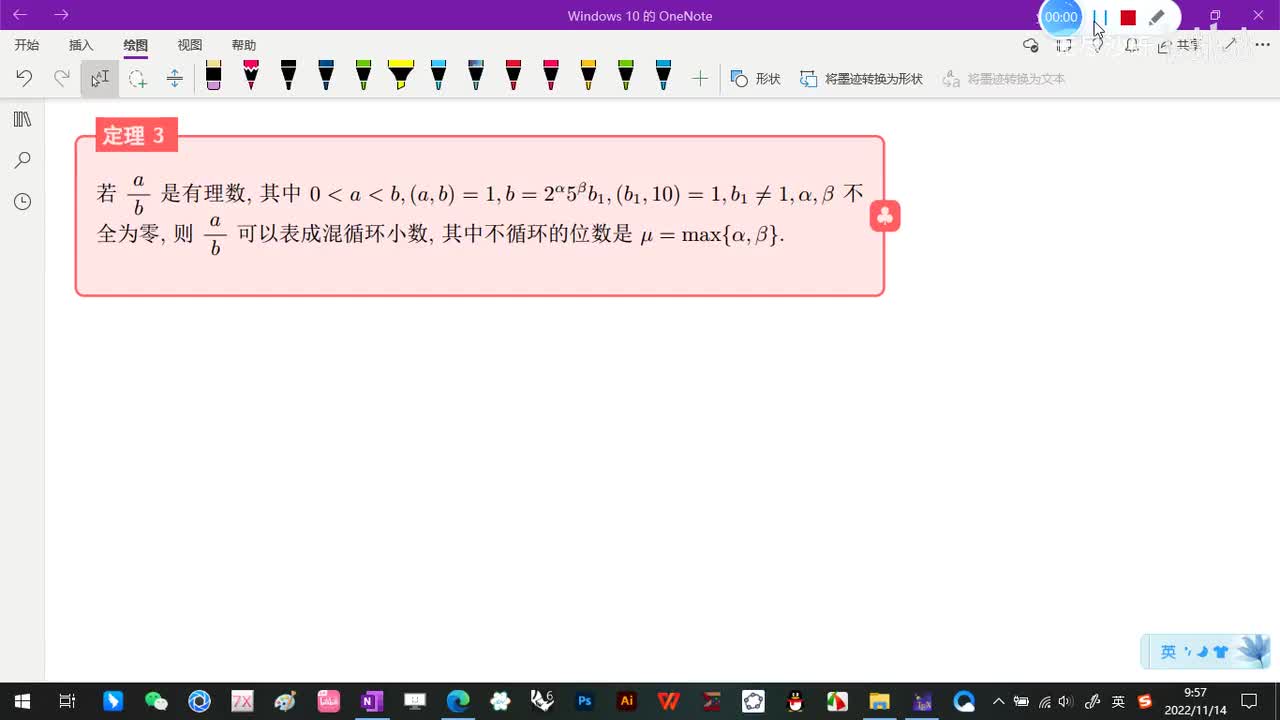Choose the Lasso Select tool

point(137,78)
